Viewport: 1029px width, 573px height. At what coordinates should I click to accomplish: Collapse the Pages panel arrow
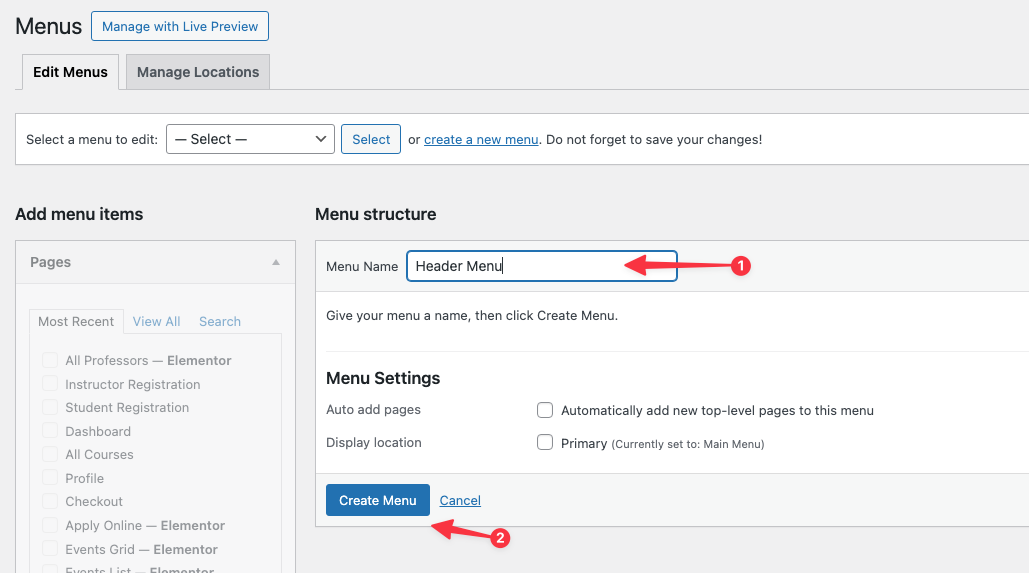click(x=276, y=262)
